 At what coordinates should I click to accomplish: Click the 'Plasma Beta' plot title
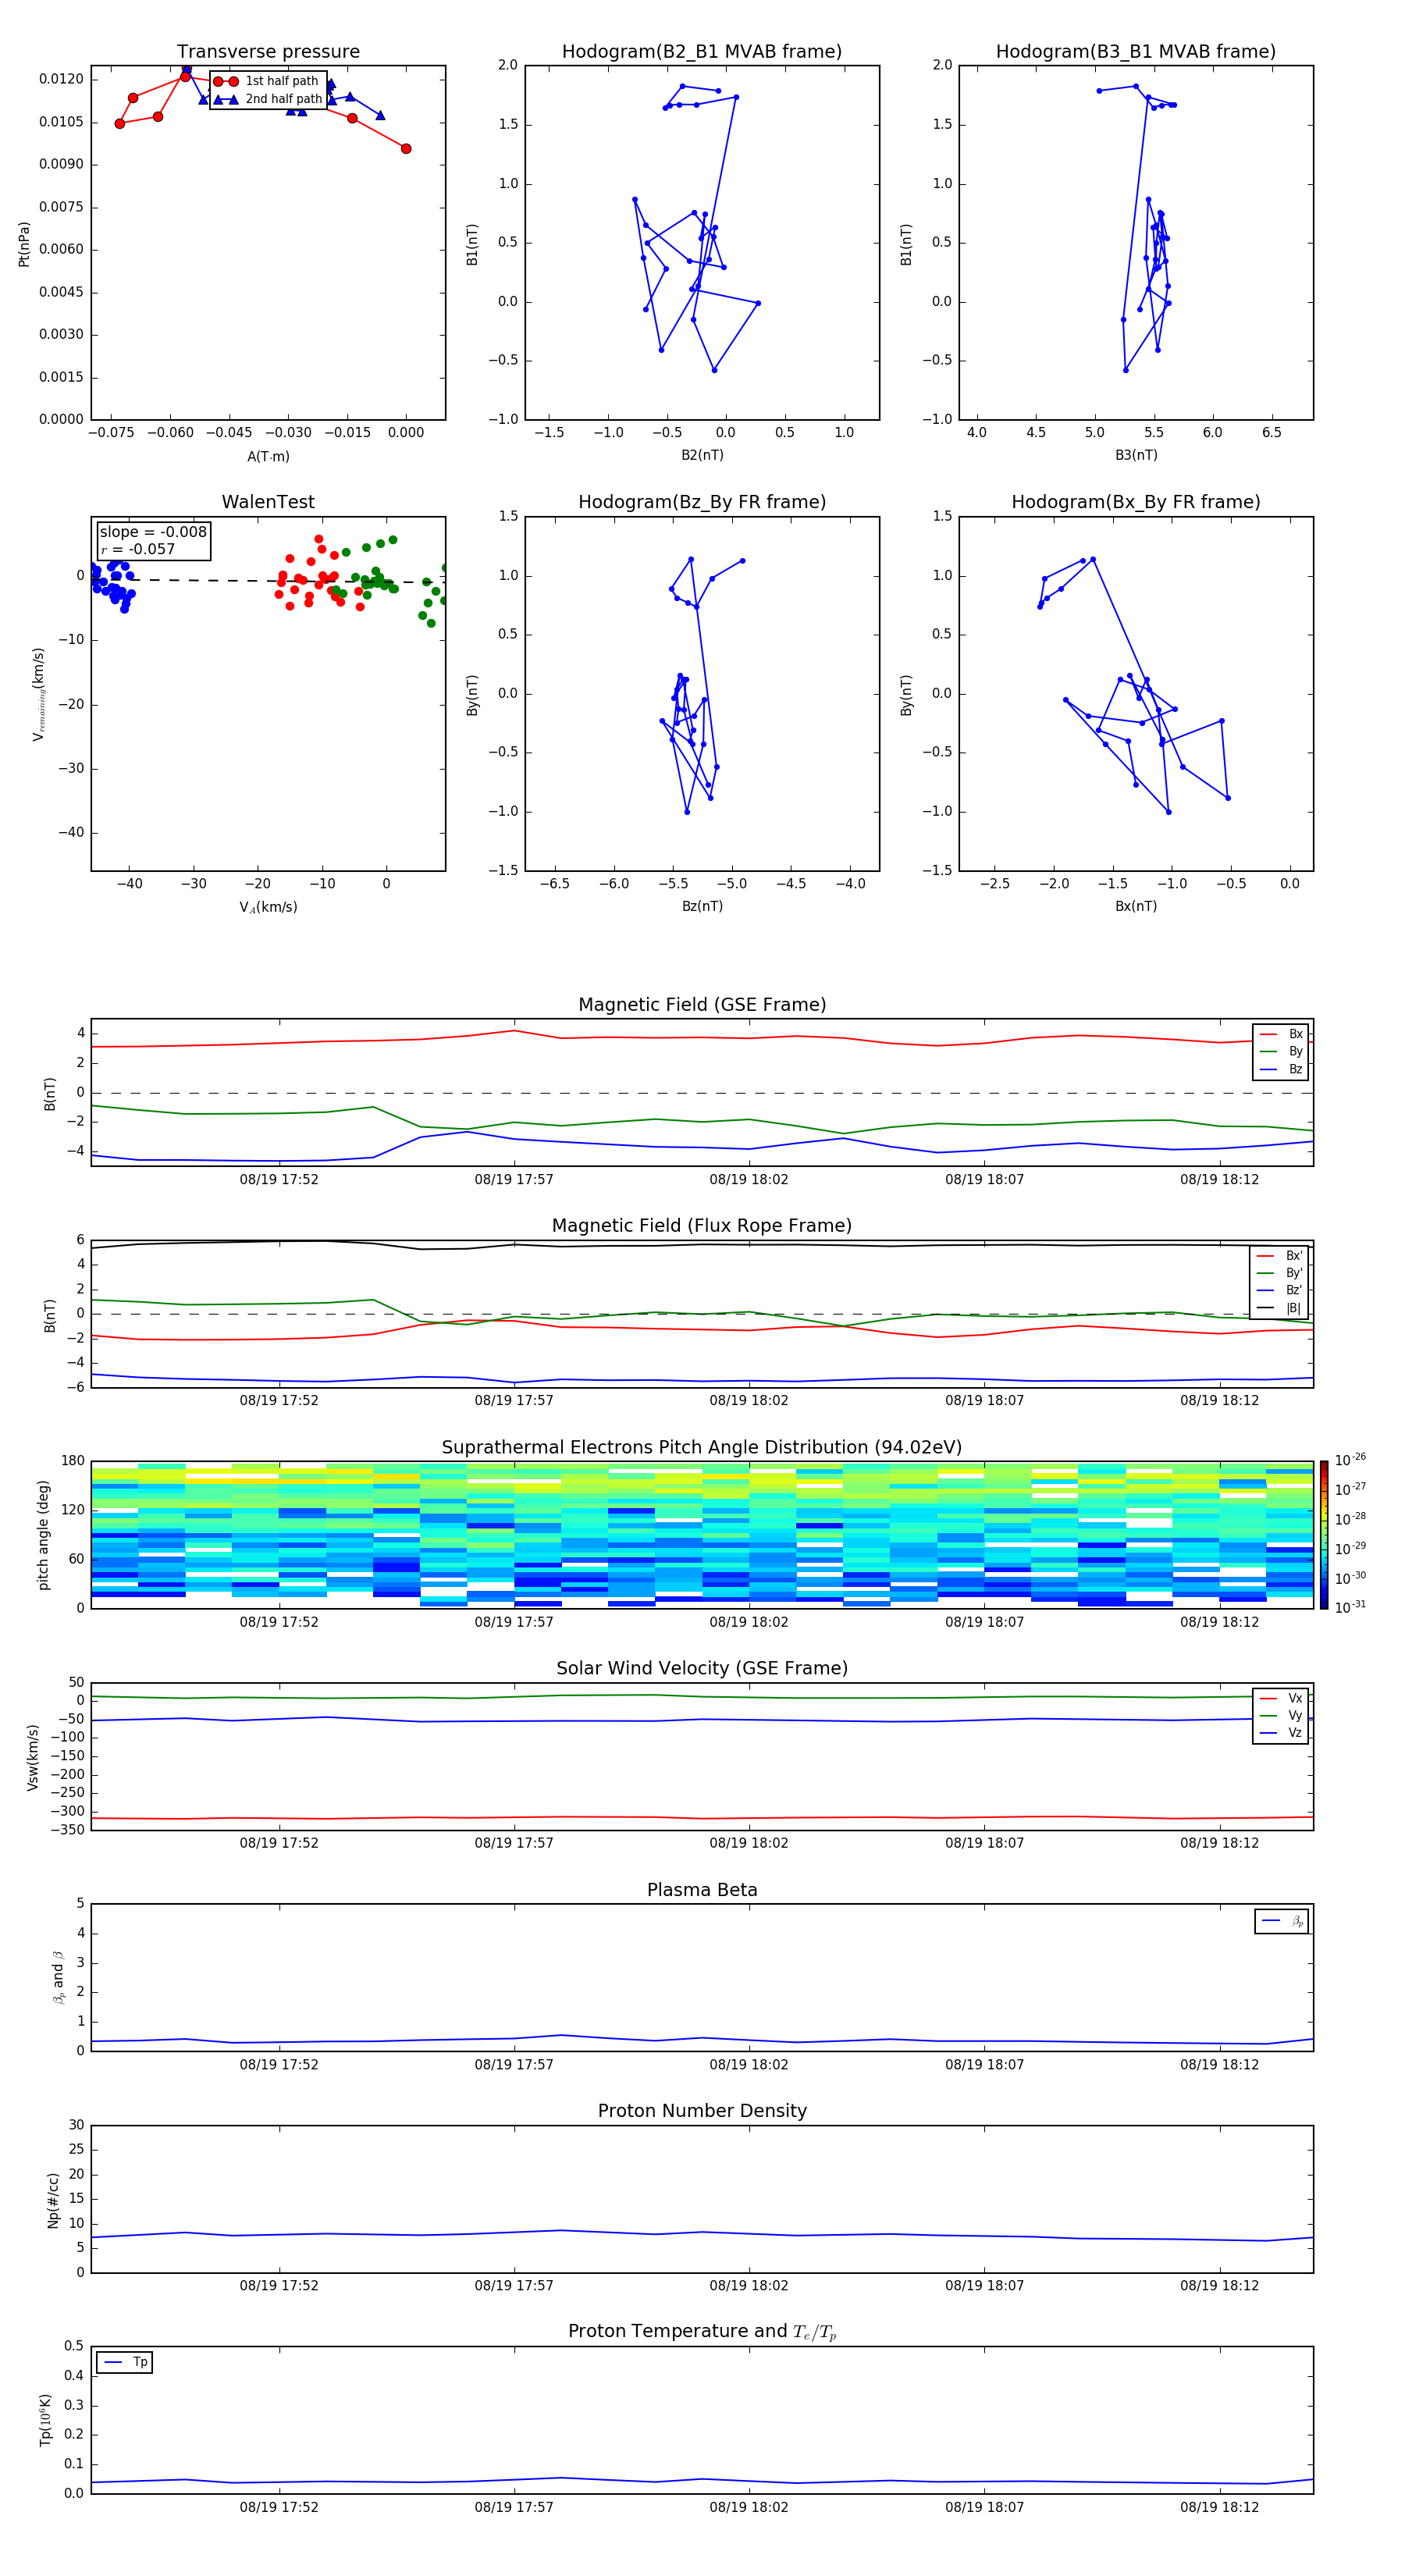tap(702, 1891)
